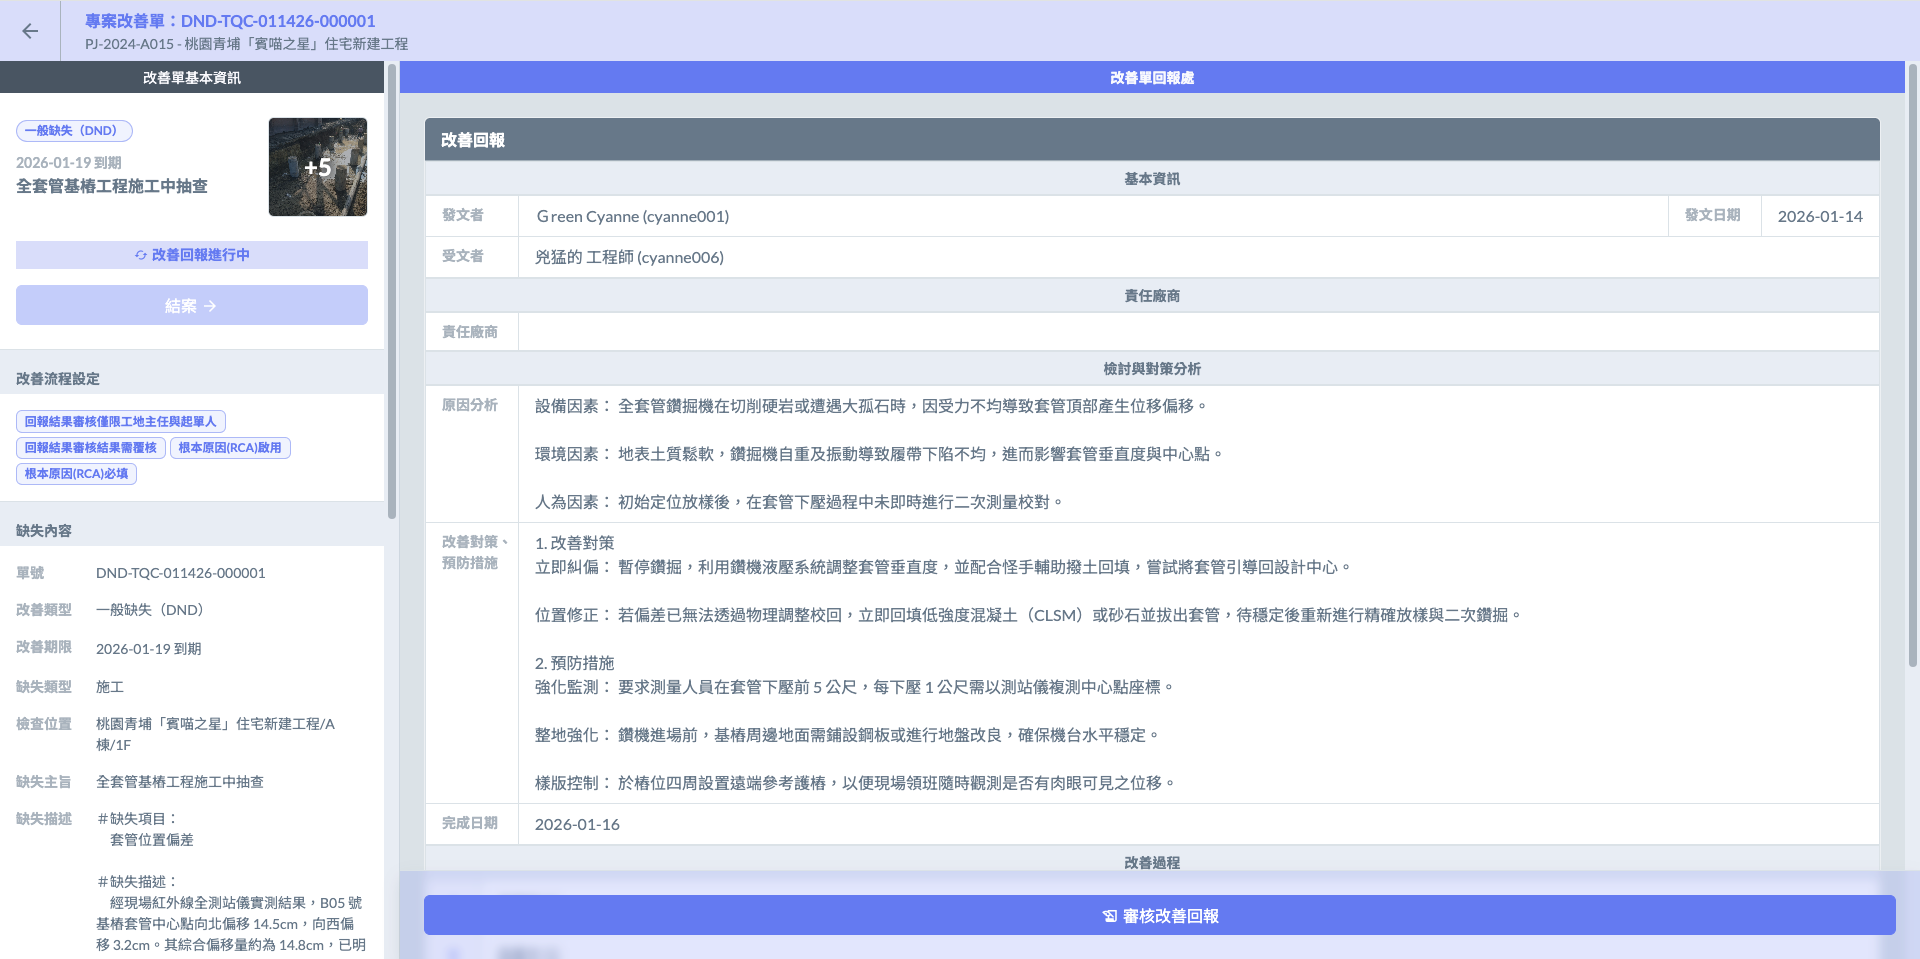1920x959 pixels.
Task: Click the 一般缺失 (DND) badge
Action: (x=74, y=131)
